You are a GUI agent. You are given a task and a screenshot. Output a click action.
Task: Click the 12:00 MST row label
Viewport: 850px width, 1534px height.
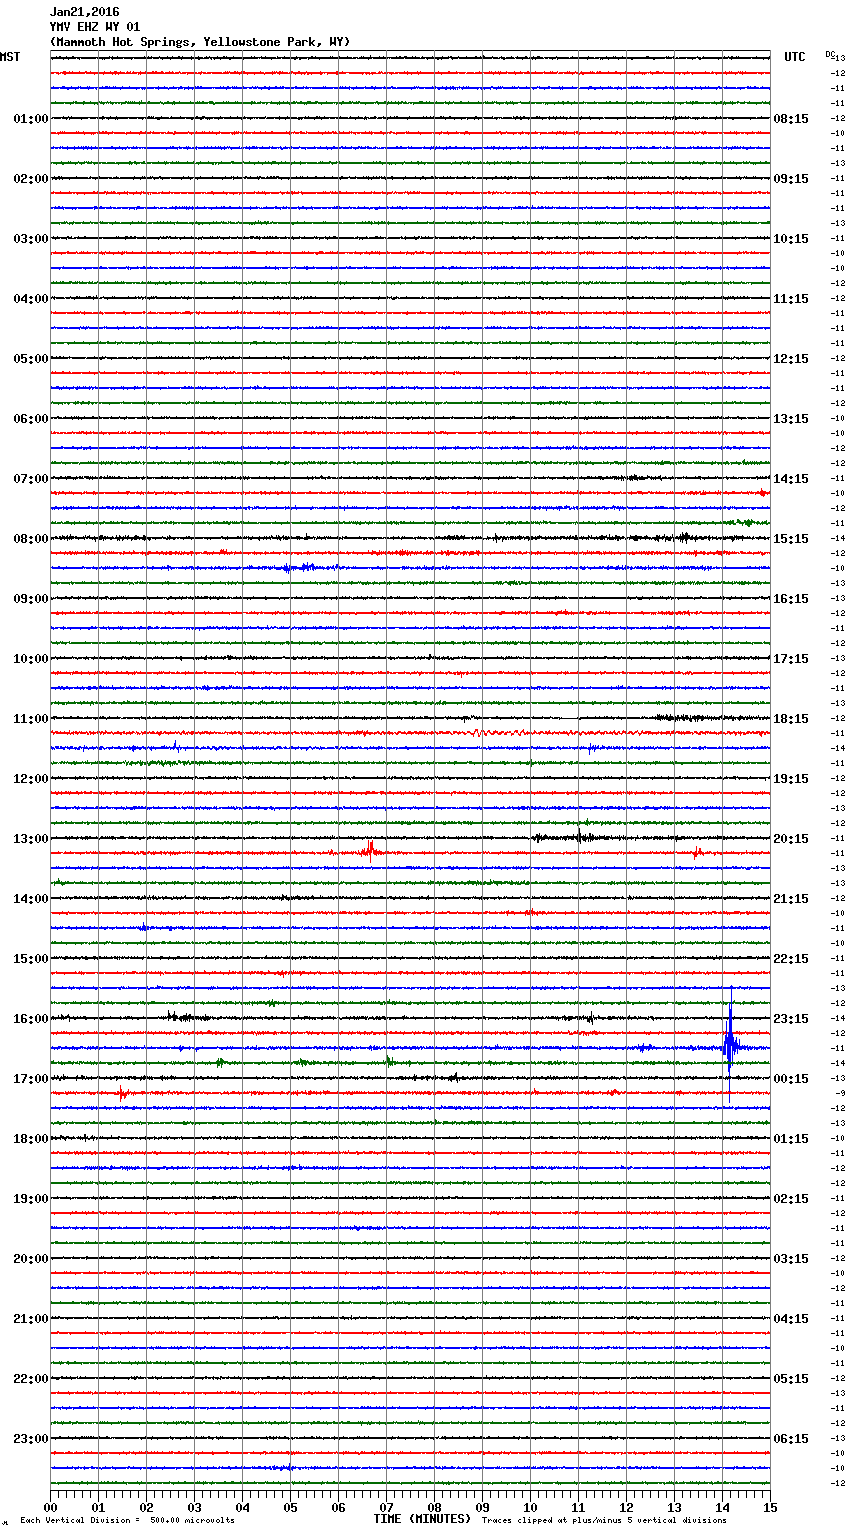point(30,779)
